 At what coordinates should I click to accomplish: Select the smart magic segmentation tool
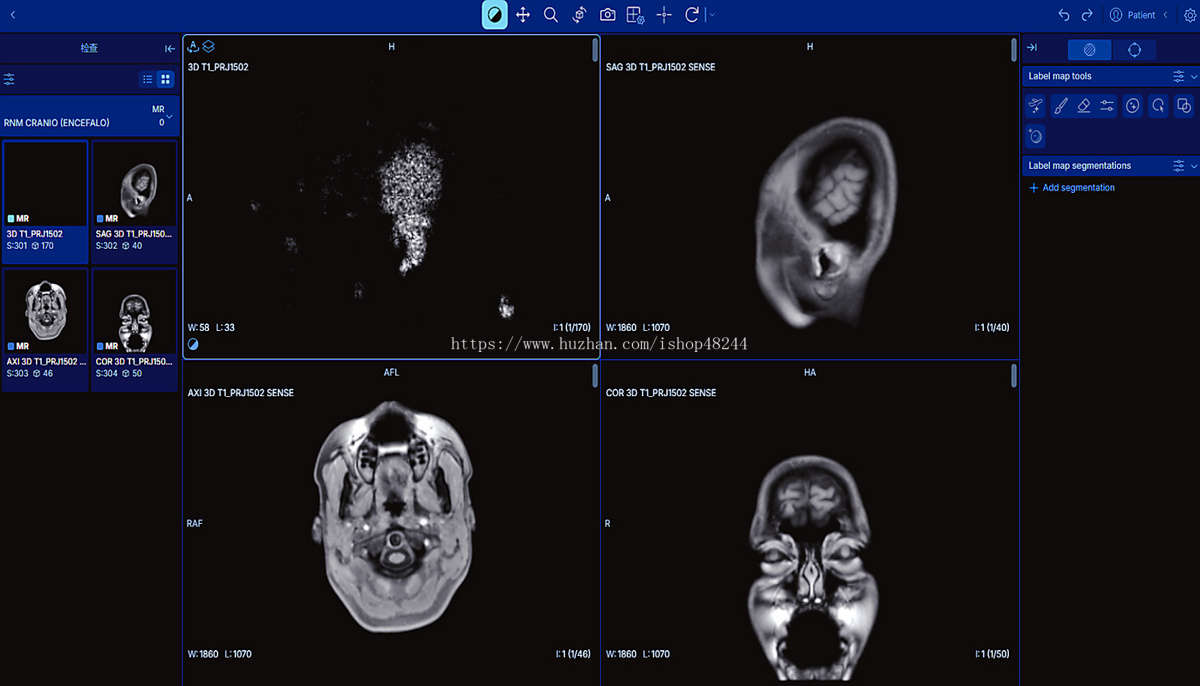(1035, 105)
